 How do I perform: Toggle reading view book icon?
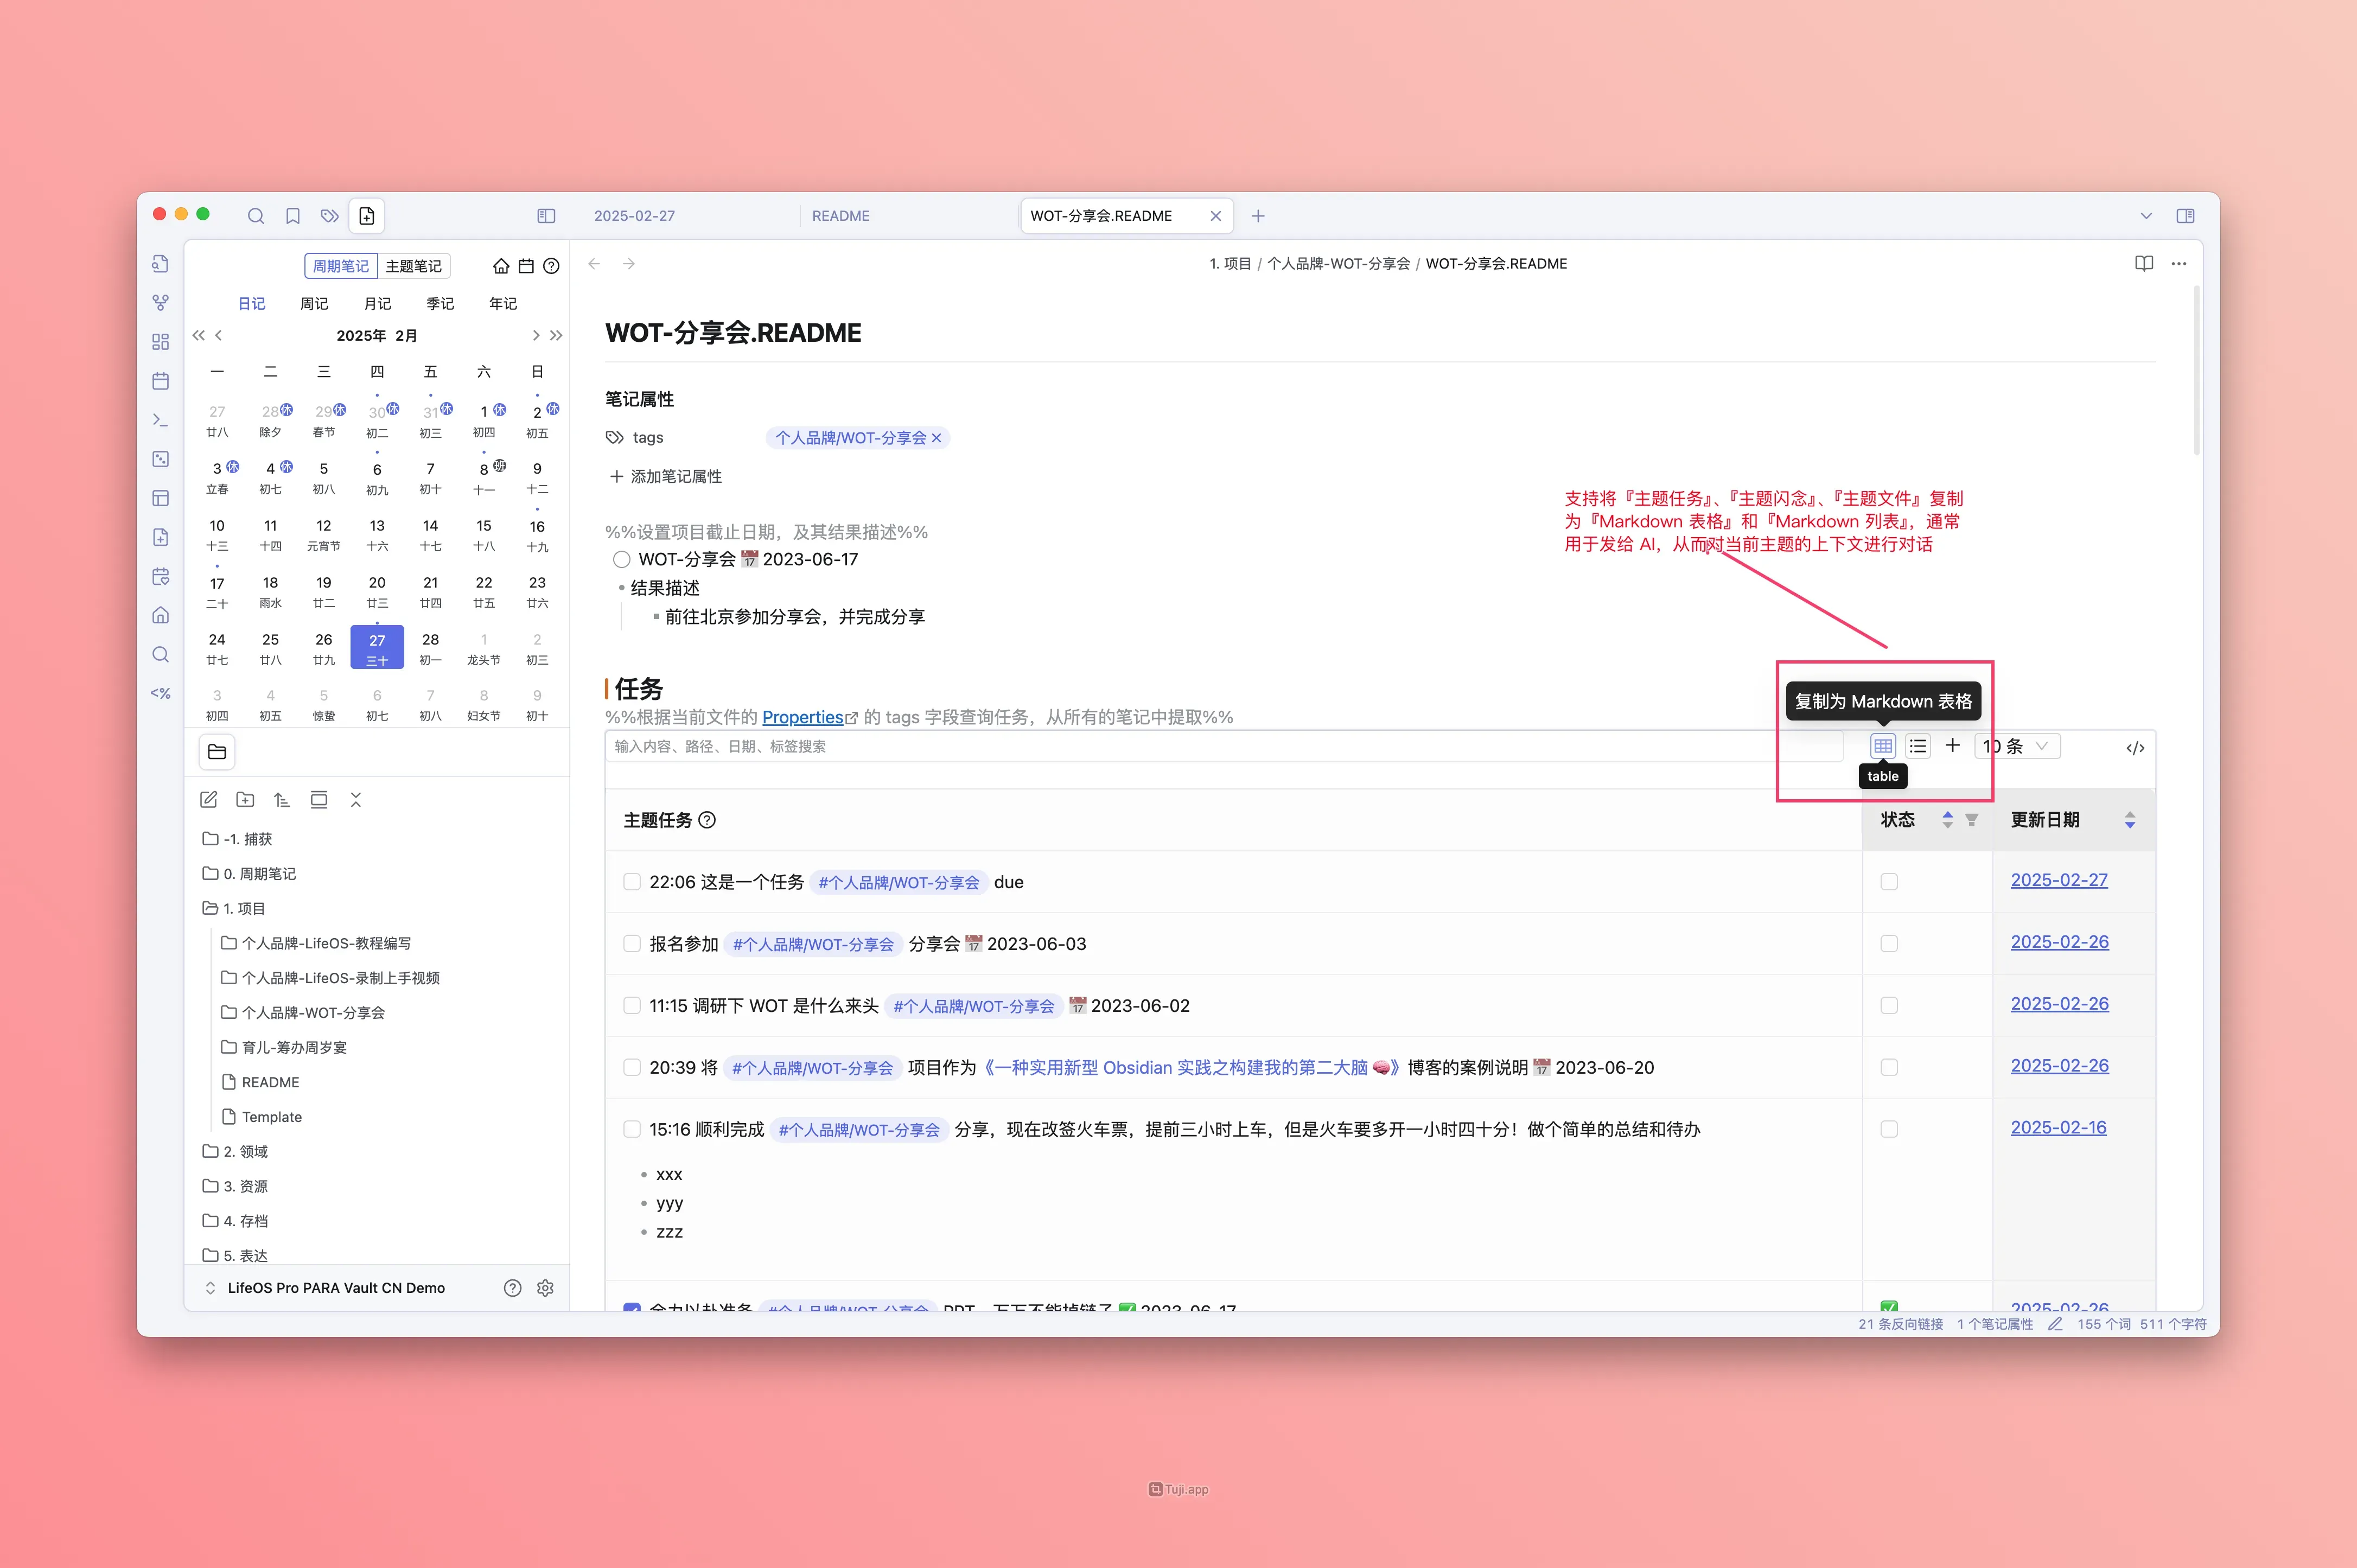tap(2143, 264)
